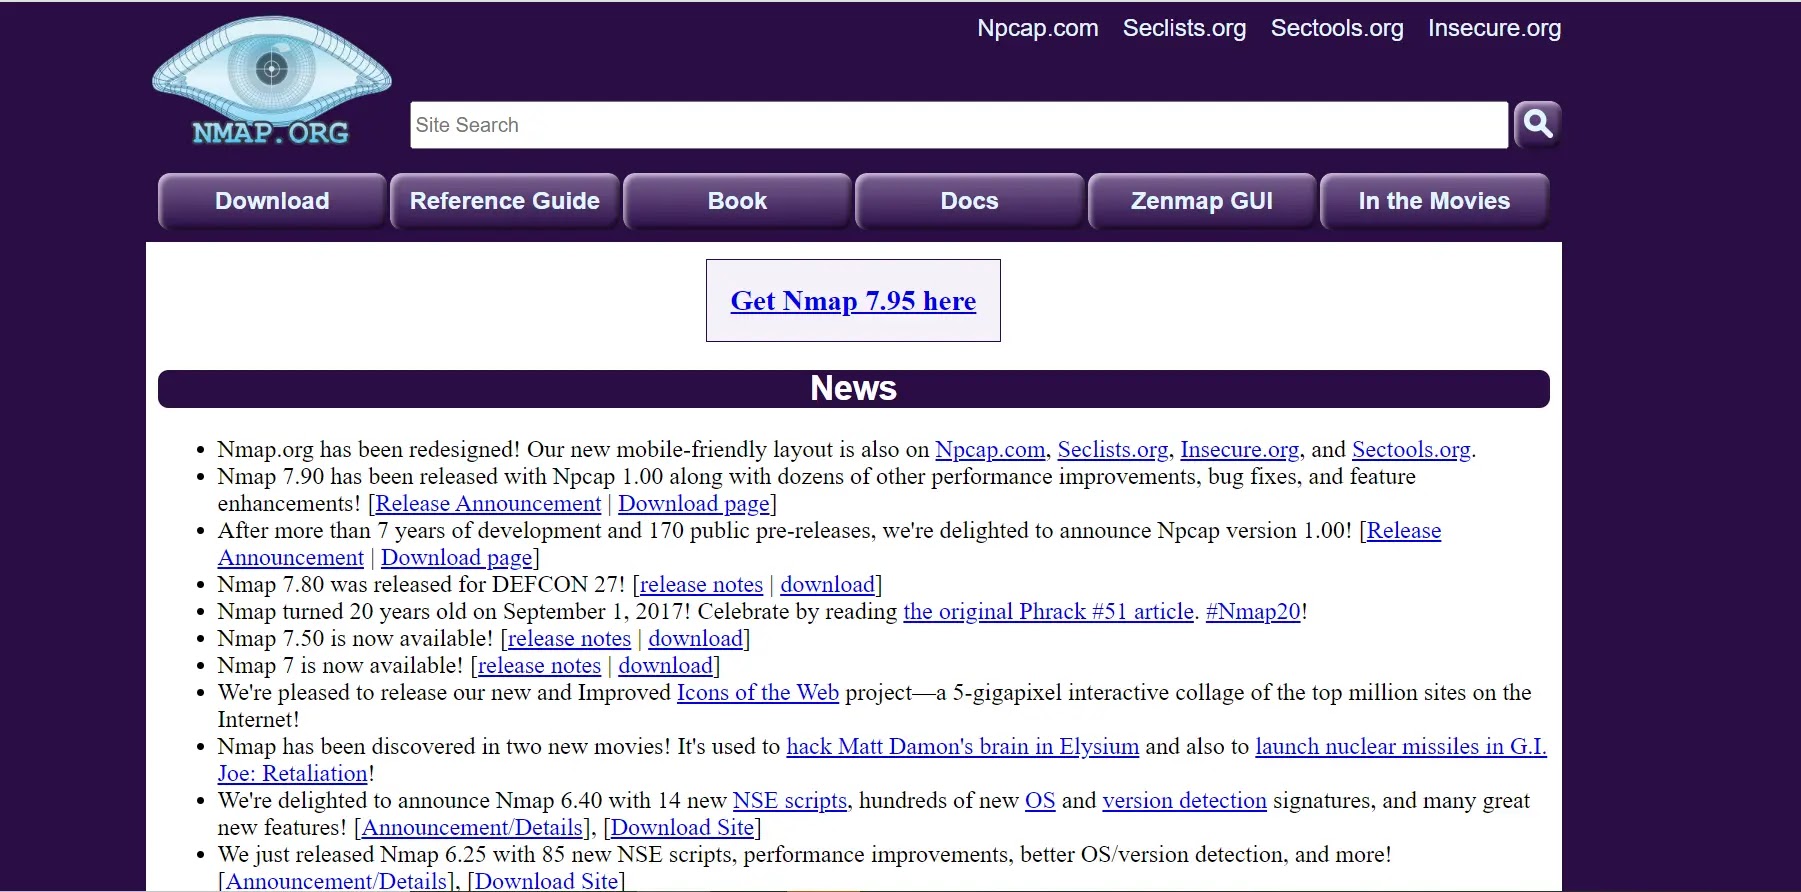Open hack Matt Damon's brain in Elysium link
The image size is (1801, 892).
click(x=963, y=747)
